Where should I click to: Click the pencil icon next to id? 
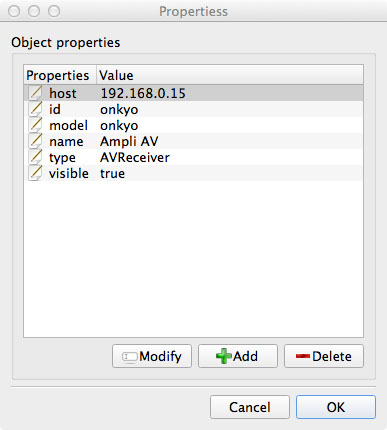pyautogui.click(x=35, y=109)
